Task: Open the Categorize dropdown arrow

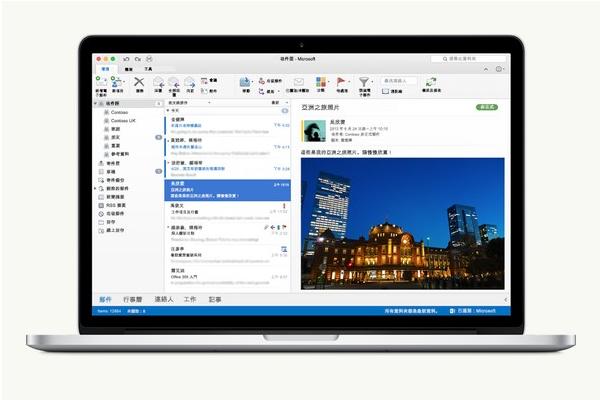Action: point(328,81)
